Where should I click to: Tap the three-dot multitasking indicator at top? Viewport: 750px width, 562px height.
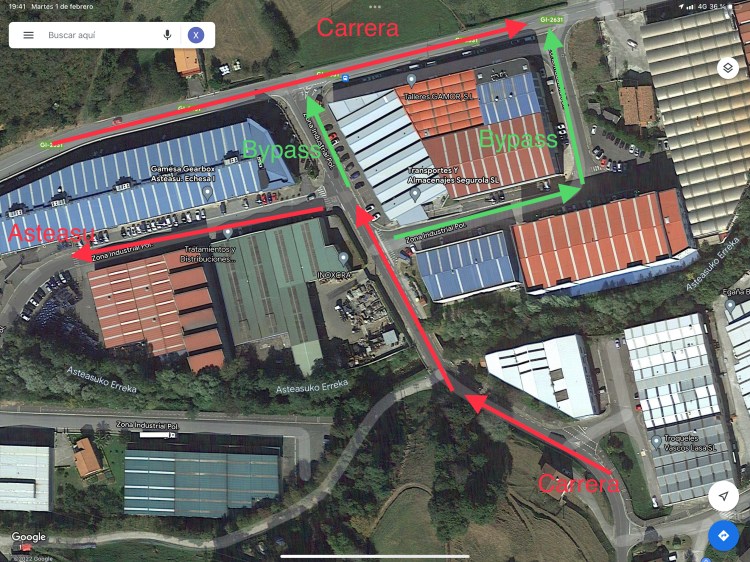375,7
